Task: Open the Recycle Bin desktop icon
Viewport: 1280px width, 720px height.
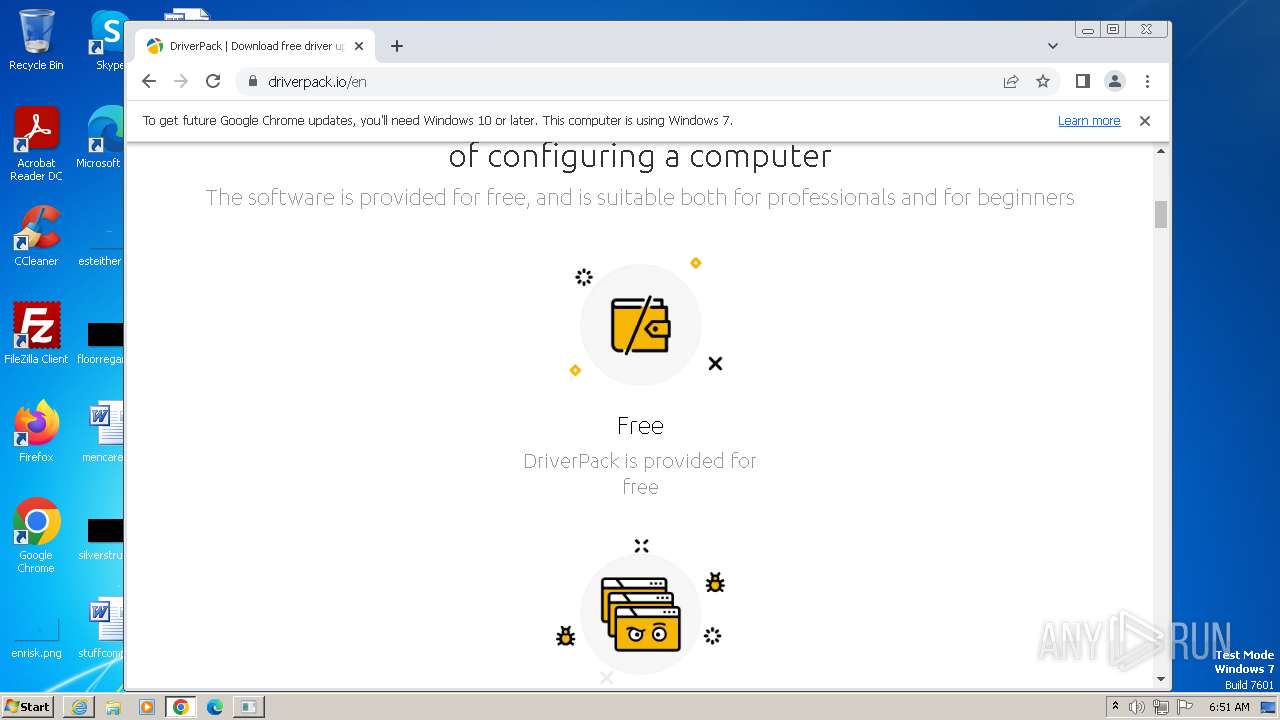Action: 36,40
